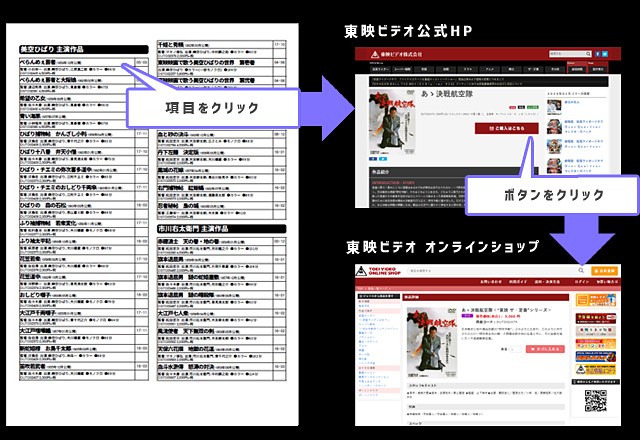640x440 pixels.
Task: Click the yellow Toei-logo banner in shop sidebar
Action: (596, 369)
